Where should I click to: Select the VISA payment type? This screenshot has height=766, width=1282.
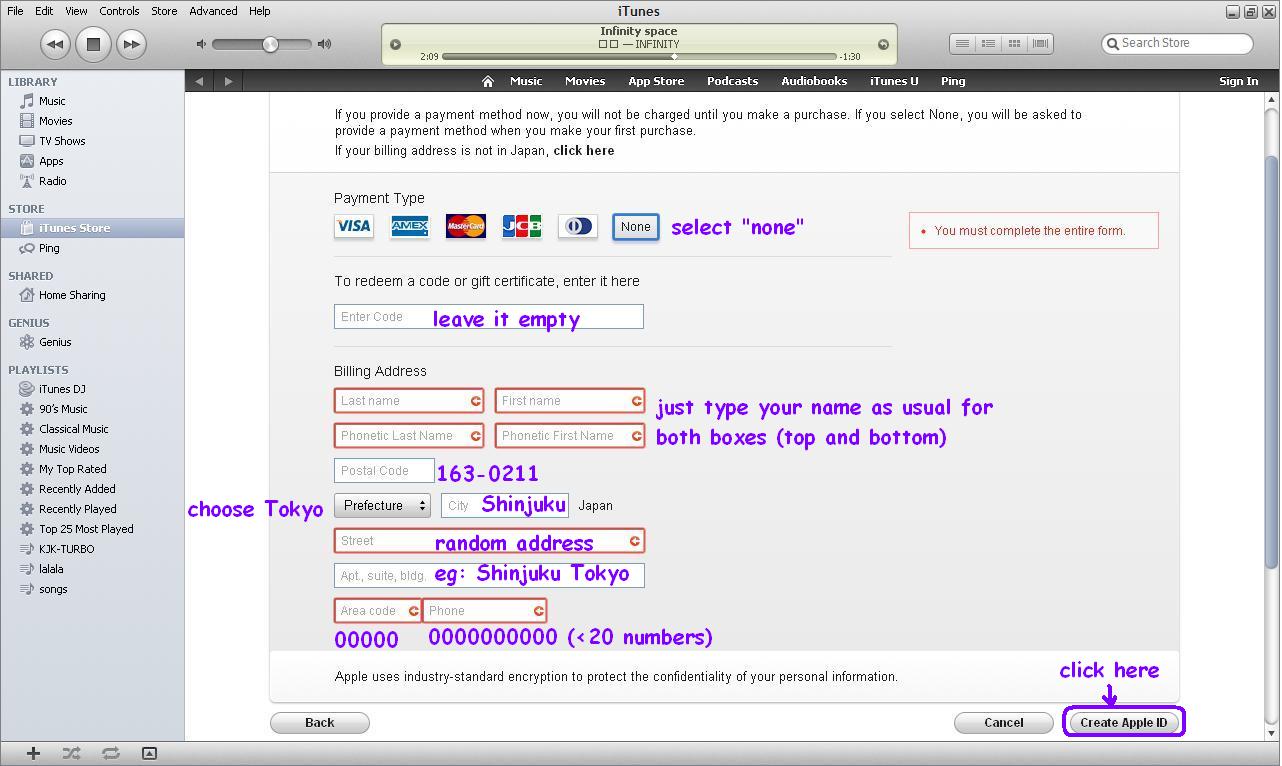(354, 227)
